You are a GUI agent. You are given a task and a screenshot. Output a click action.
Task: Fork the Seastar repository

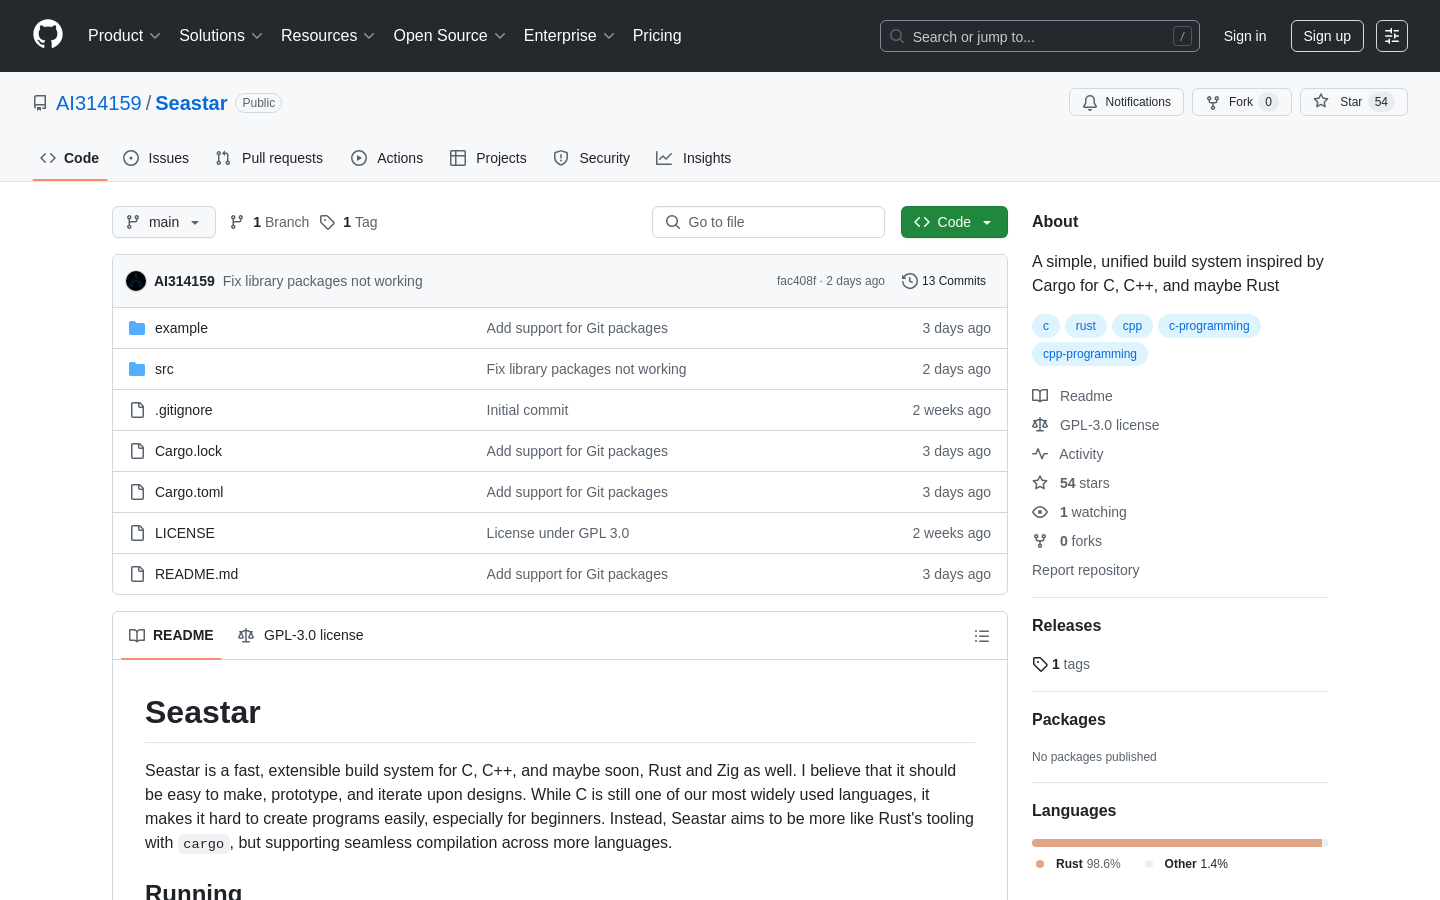click(x=1242, y=102)
